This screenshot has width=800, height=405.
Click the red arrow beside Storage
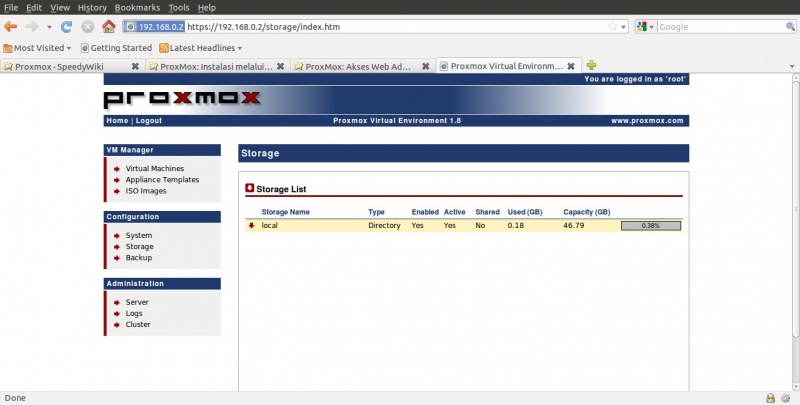117,247
